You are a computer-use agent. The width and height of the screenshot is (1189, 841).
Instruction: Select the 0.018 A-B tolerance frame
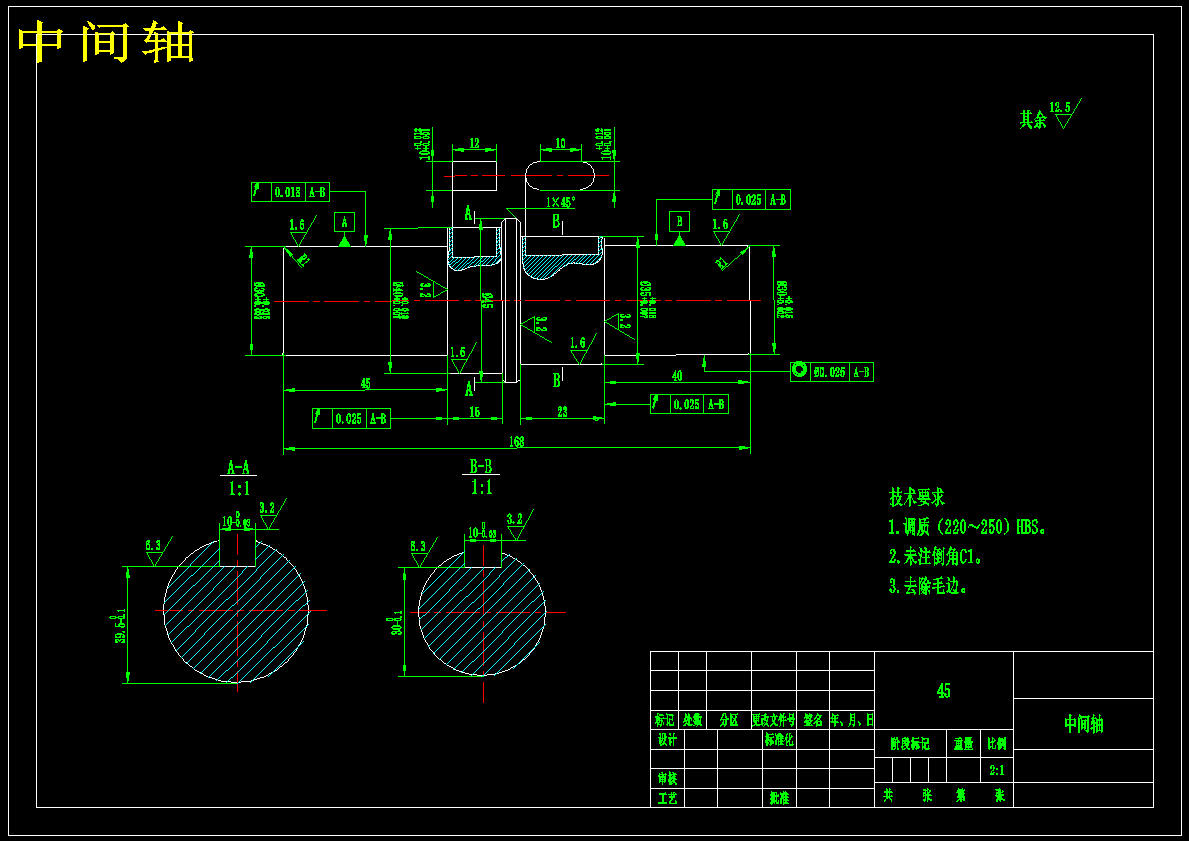click(290, 192)
